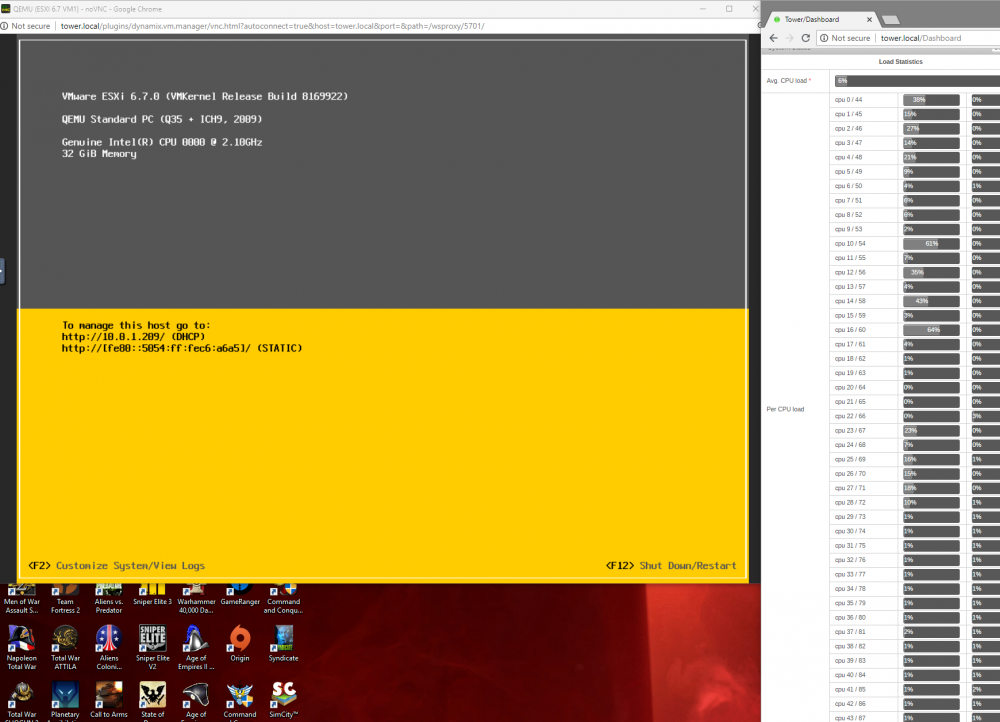Minimize the noVNC Chrome window

pos(703,9)
